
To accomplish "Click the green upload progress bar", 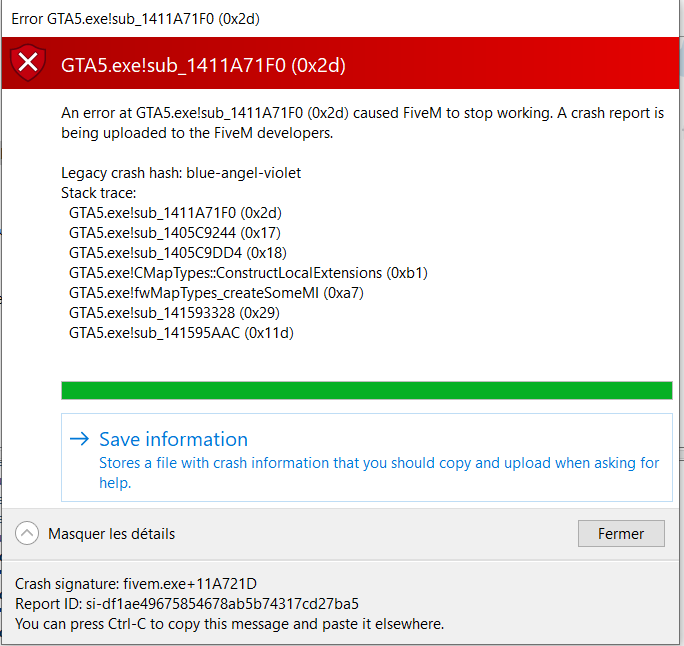I will [x=366, y=390].
